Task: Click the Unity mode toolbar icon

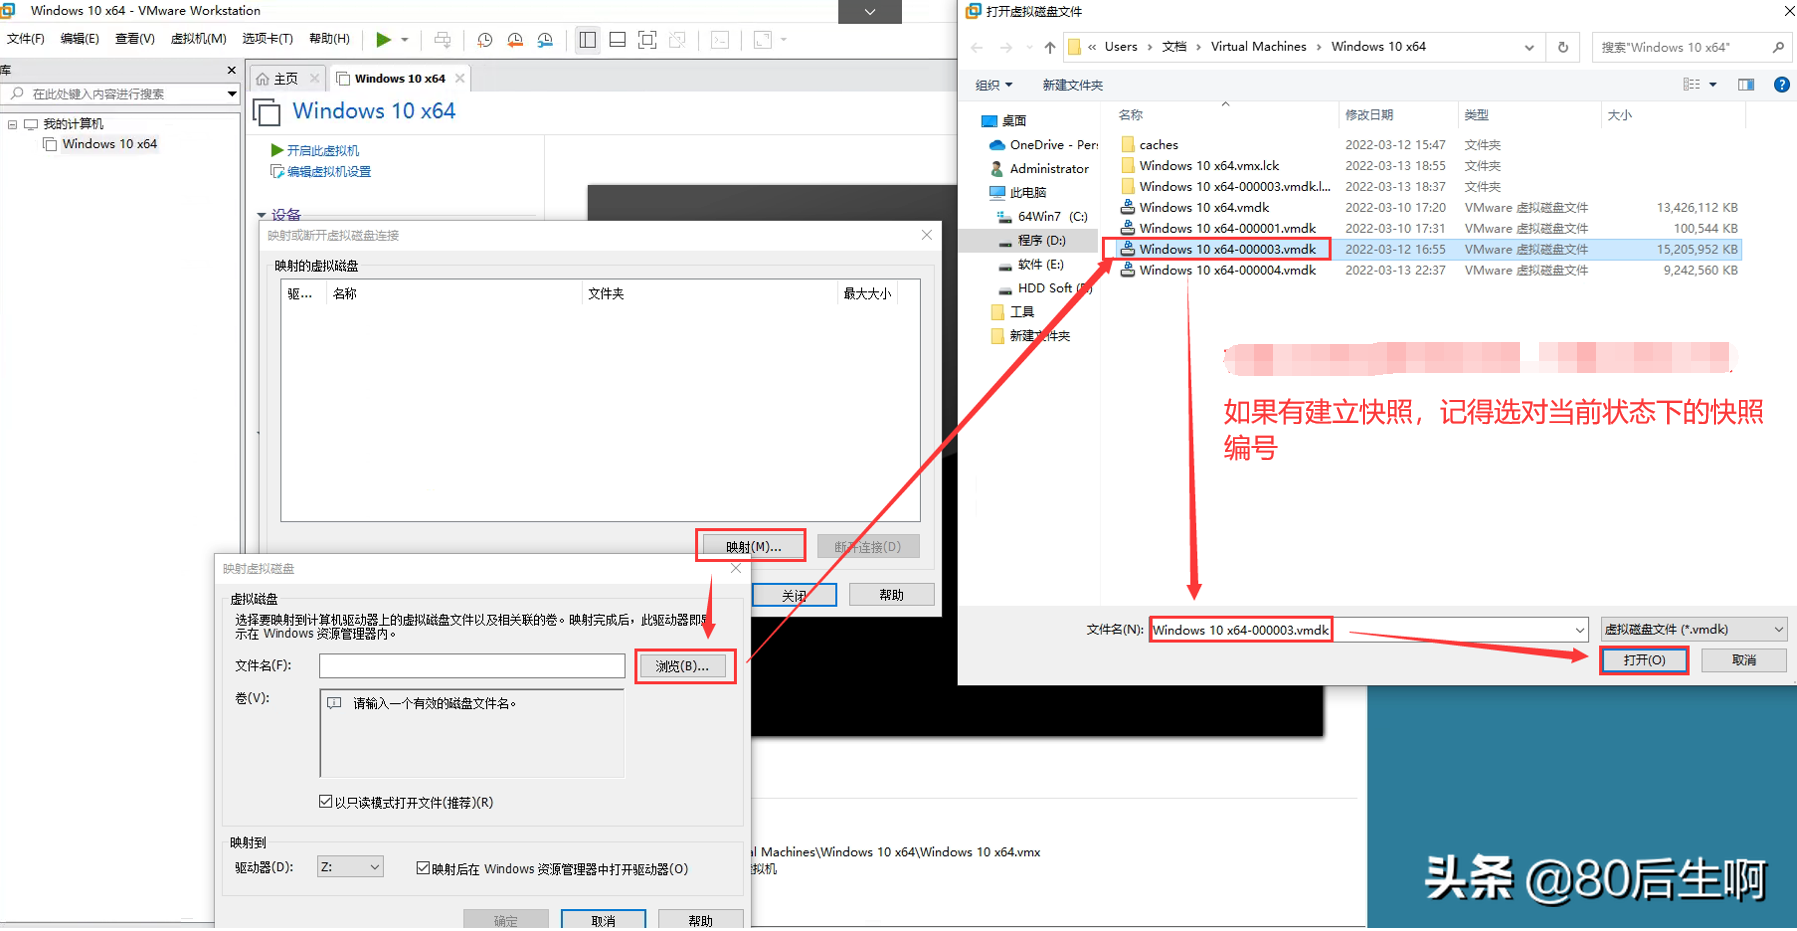Action: pos(678,40)
